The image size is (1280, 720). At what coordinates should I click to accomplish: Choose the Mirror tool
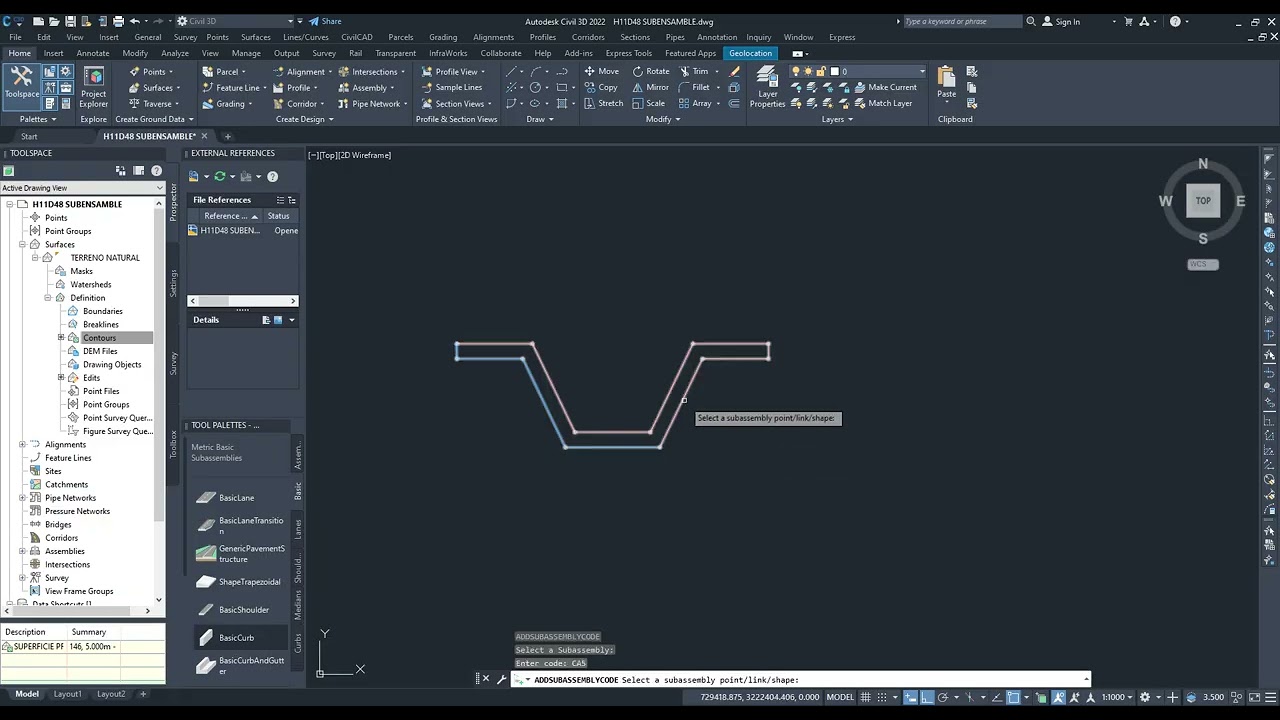(x=650, y=87)
